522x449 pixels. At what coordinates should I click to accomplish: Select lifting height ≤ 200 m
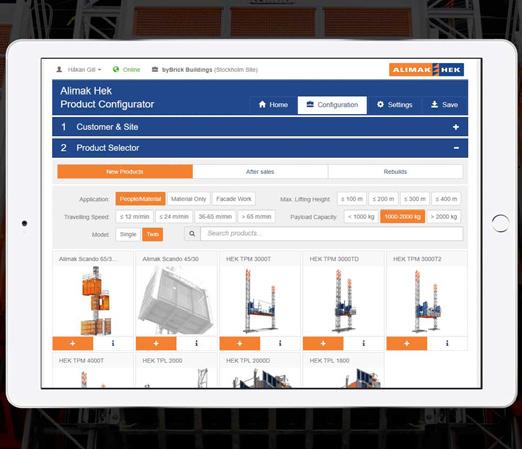point(383,199)
